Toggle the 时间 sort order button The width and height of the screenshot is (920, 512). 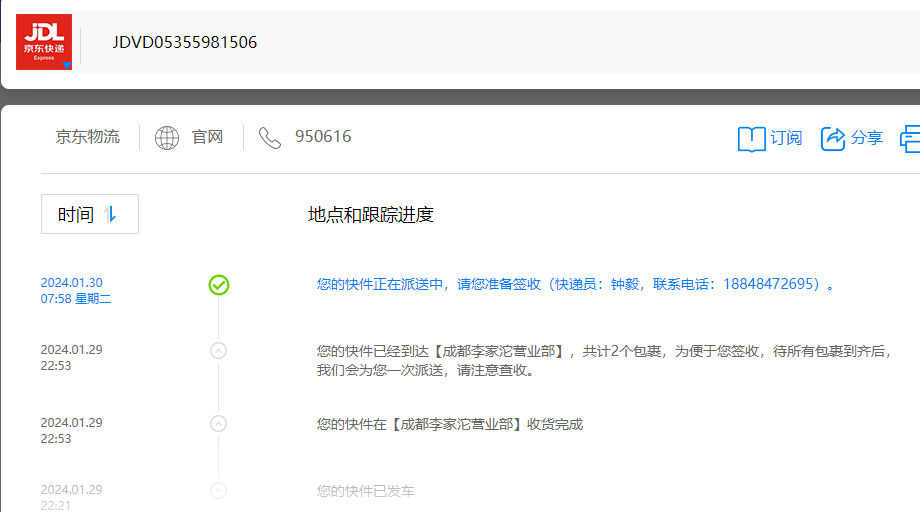click(90, 214)
